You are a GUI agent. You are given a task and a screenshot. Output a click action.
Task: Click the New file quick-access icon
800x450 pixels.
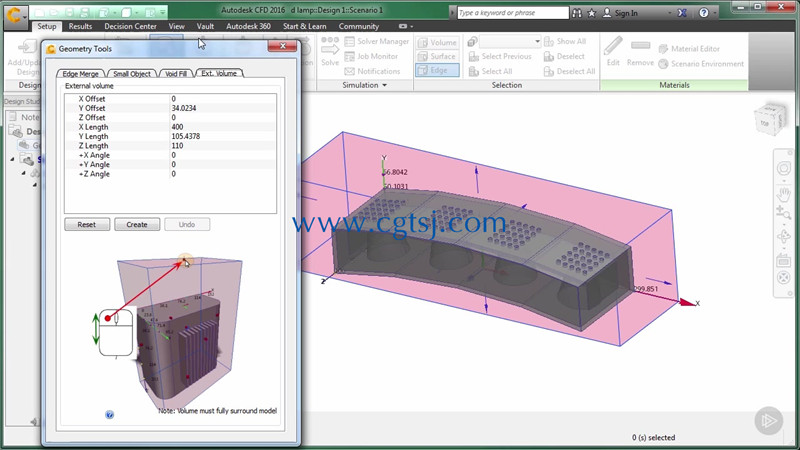[40, 12]
